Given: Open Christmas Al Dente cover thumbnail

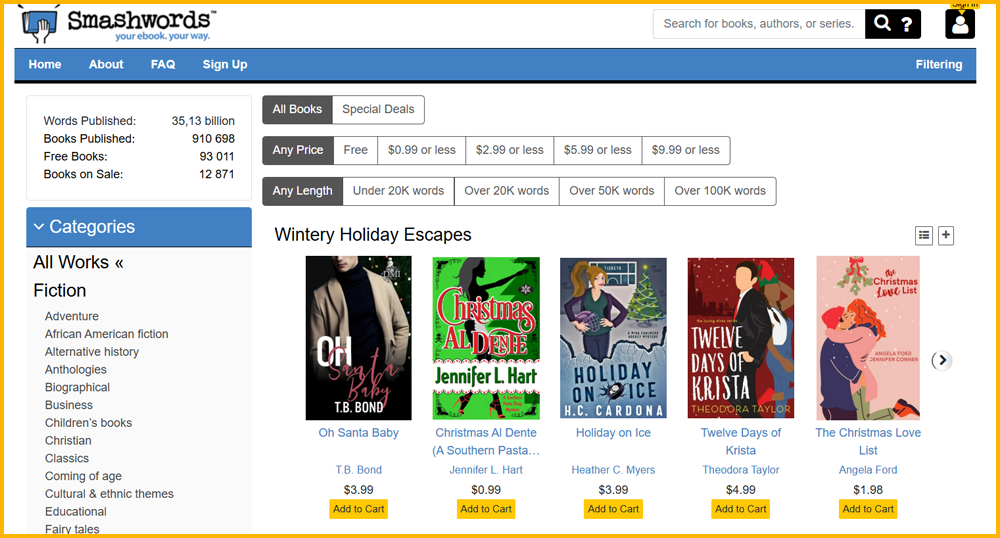Looking at the screenshot, I should [486, 338].
